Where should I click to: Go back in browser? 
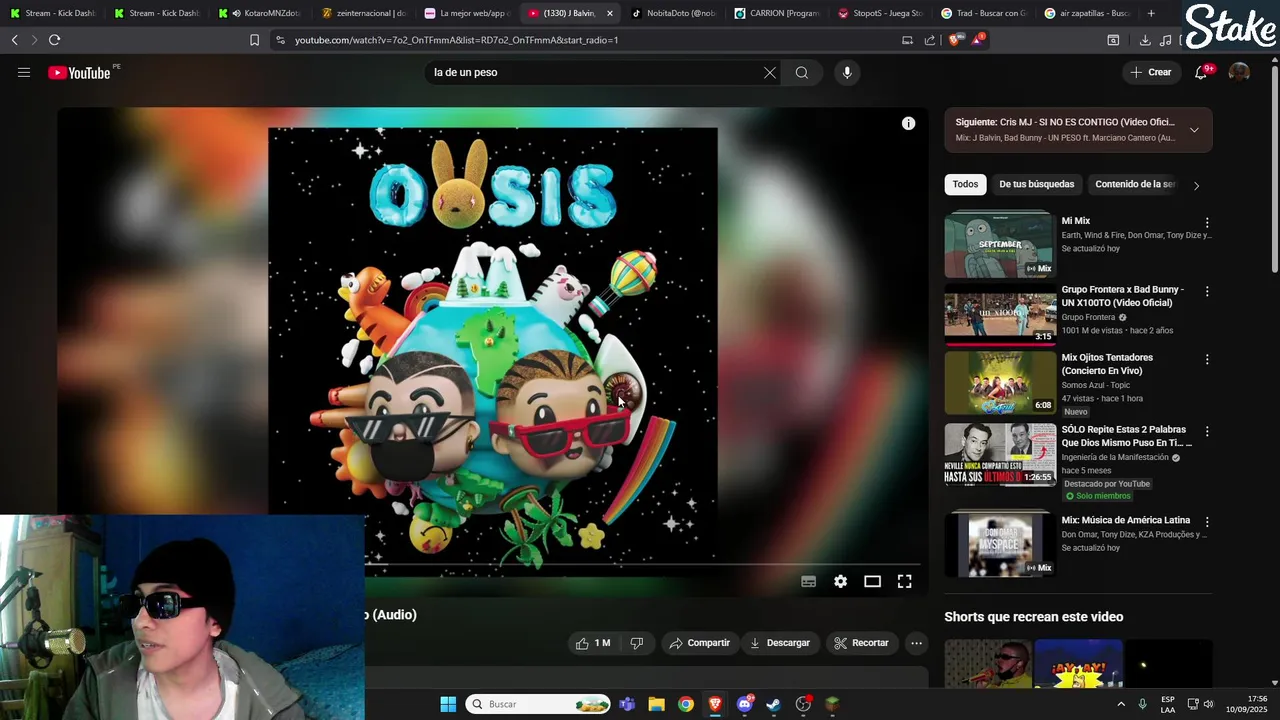tap(14, 40)
